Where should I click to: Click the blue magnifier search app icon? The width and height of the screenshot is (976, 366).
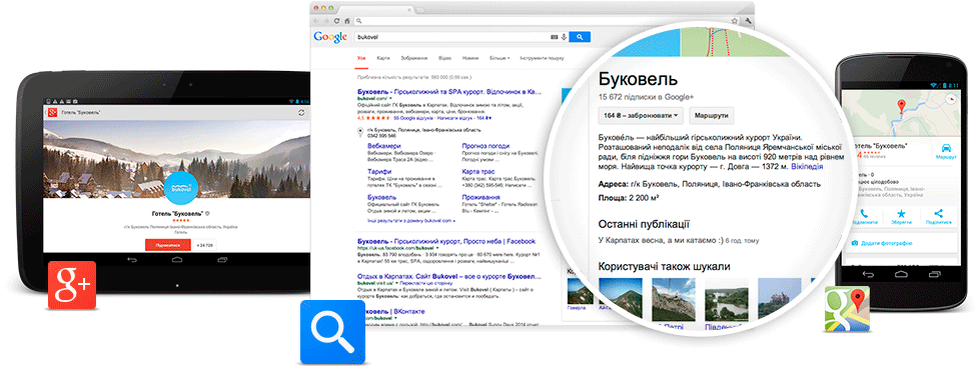point(332,332)
